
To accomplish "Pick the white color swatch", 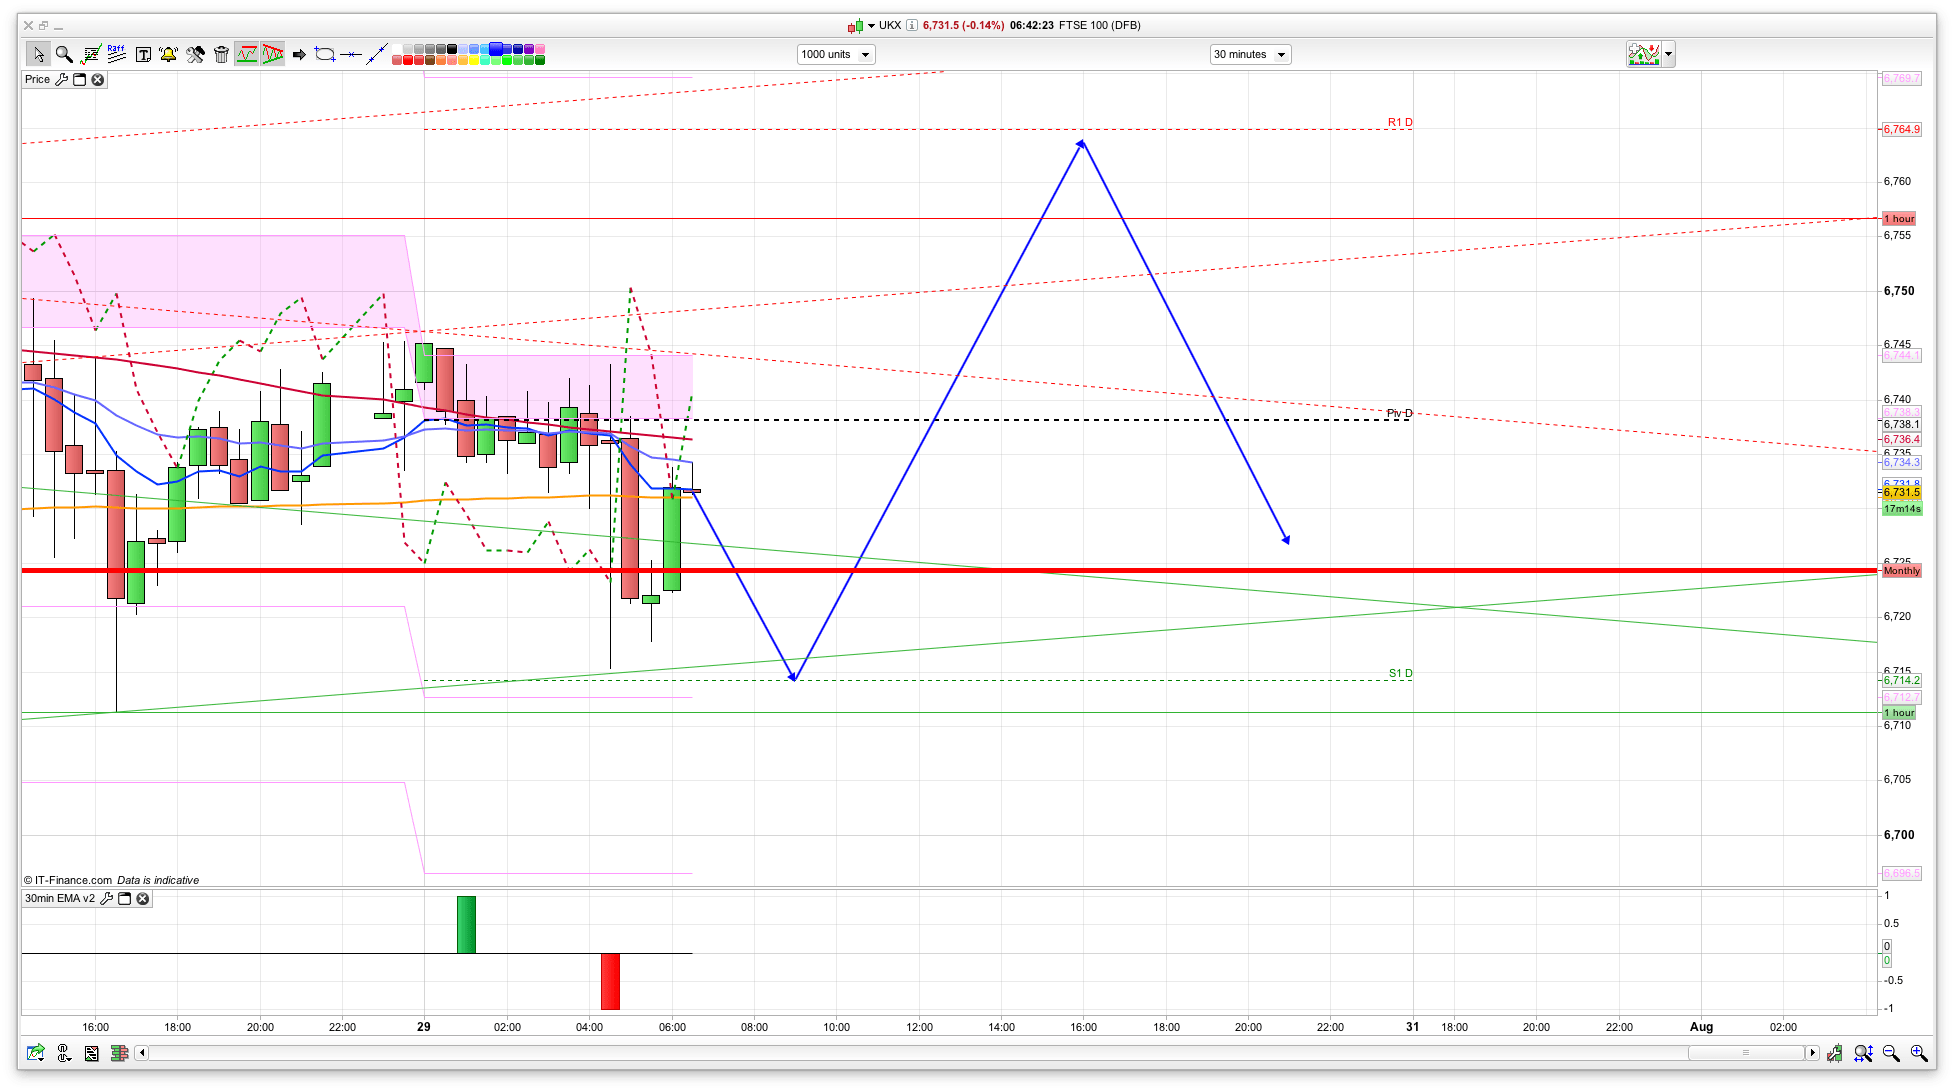I will (397, 49).
